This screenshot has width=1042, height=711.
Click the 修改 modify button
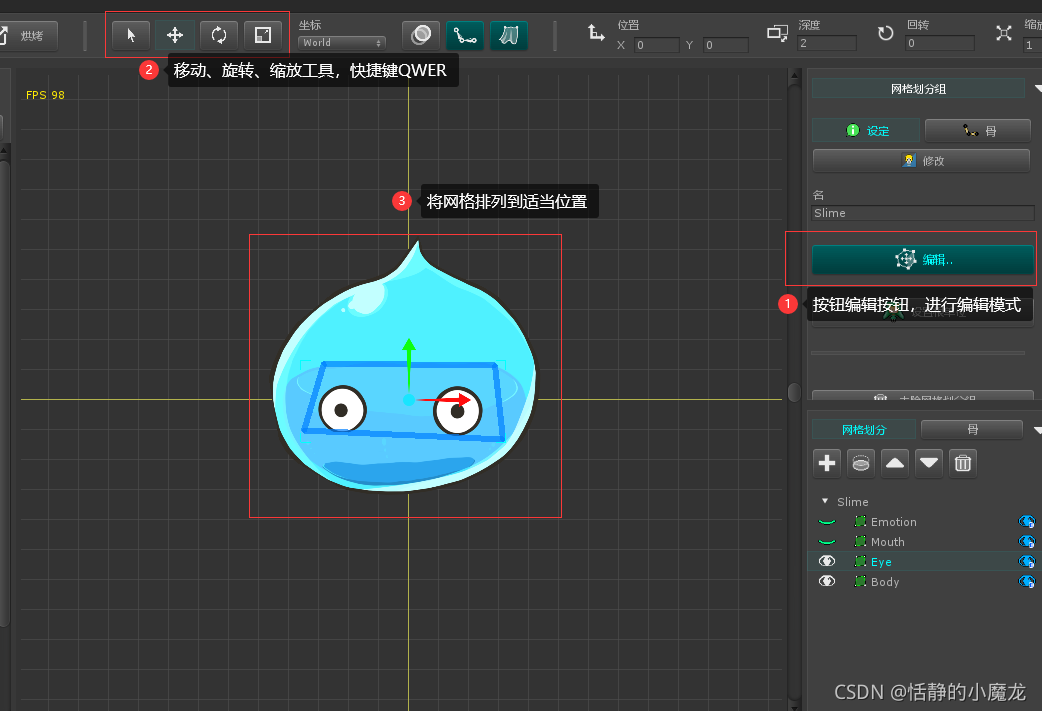click(x=921, y=161)
